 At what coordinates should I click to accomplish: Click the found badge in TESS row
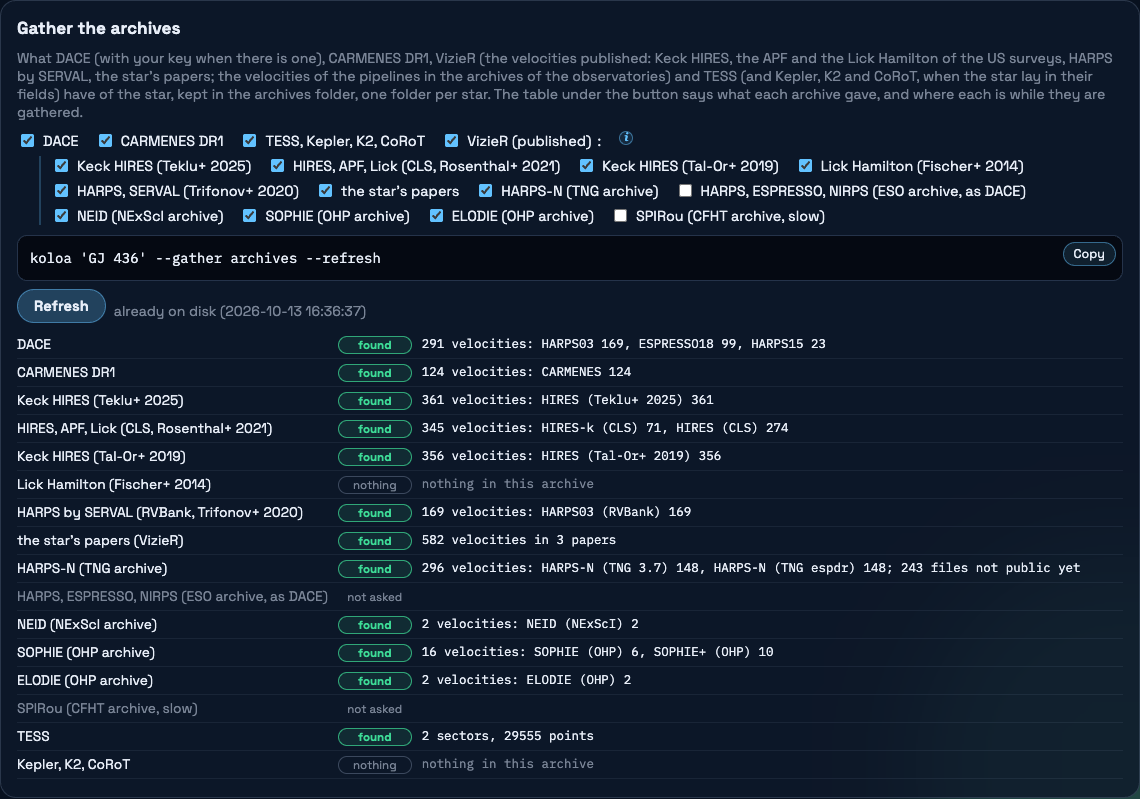point(374,736)
